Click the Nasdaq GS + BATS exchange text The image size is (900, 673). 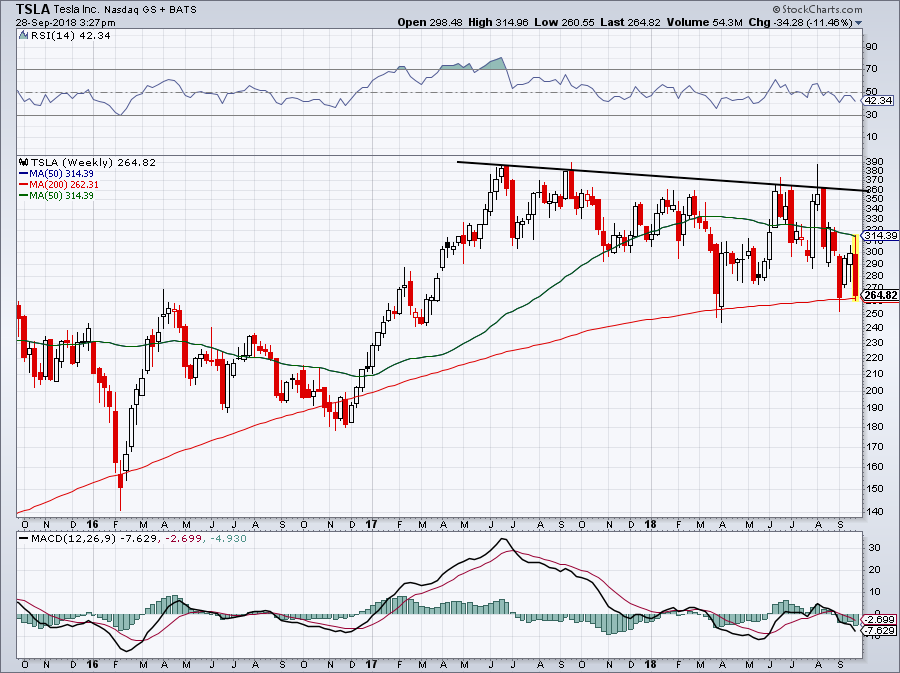(x=149, y=10)
